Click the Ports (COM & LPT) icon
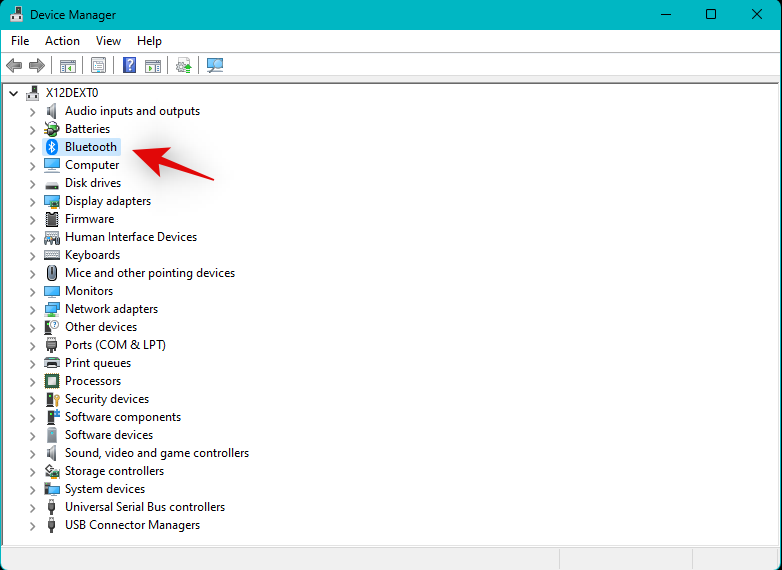This screenshot has width=782, height=570. point(51,345)
